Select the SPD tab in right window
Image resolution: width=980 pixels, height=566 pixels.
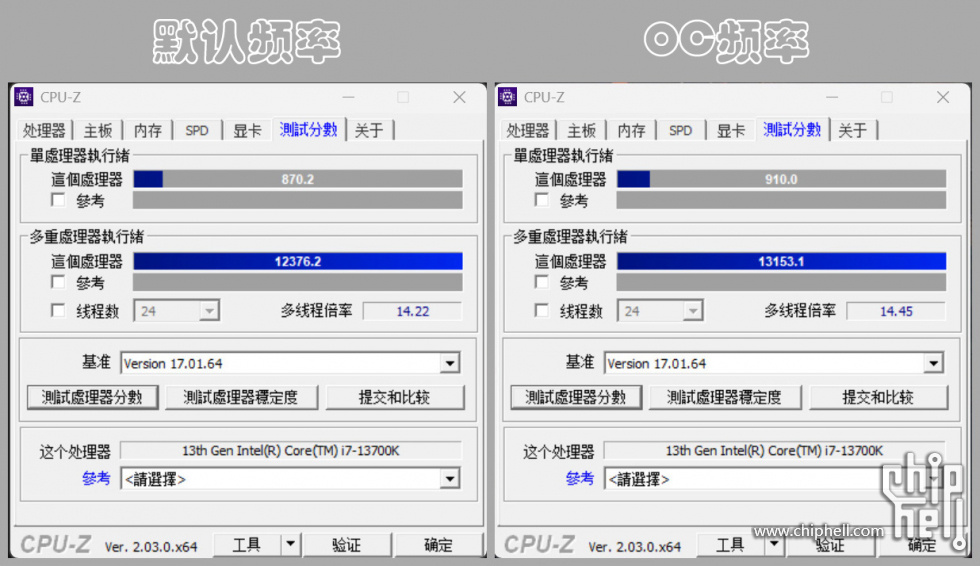tap(681, 131)
